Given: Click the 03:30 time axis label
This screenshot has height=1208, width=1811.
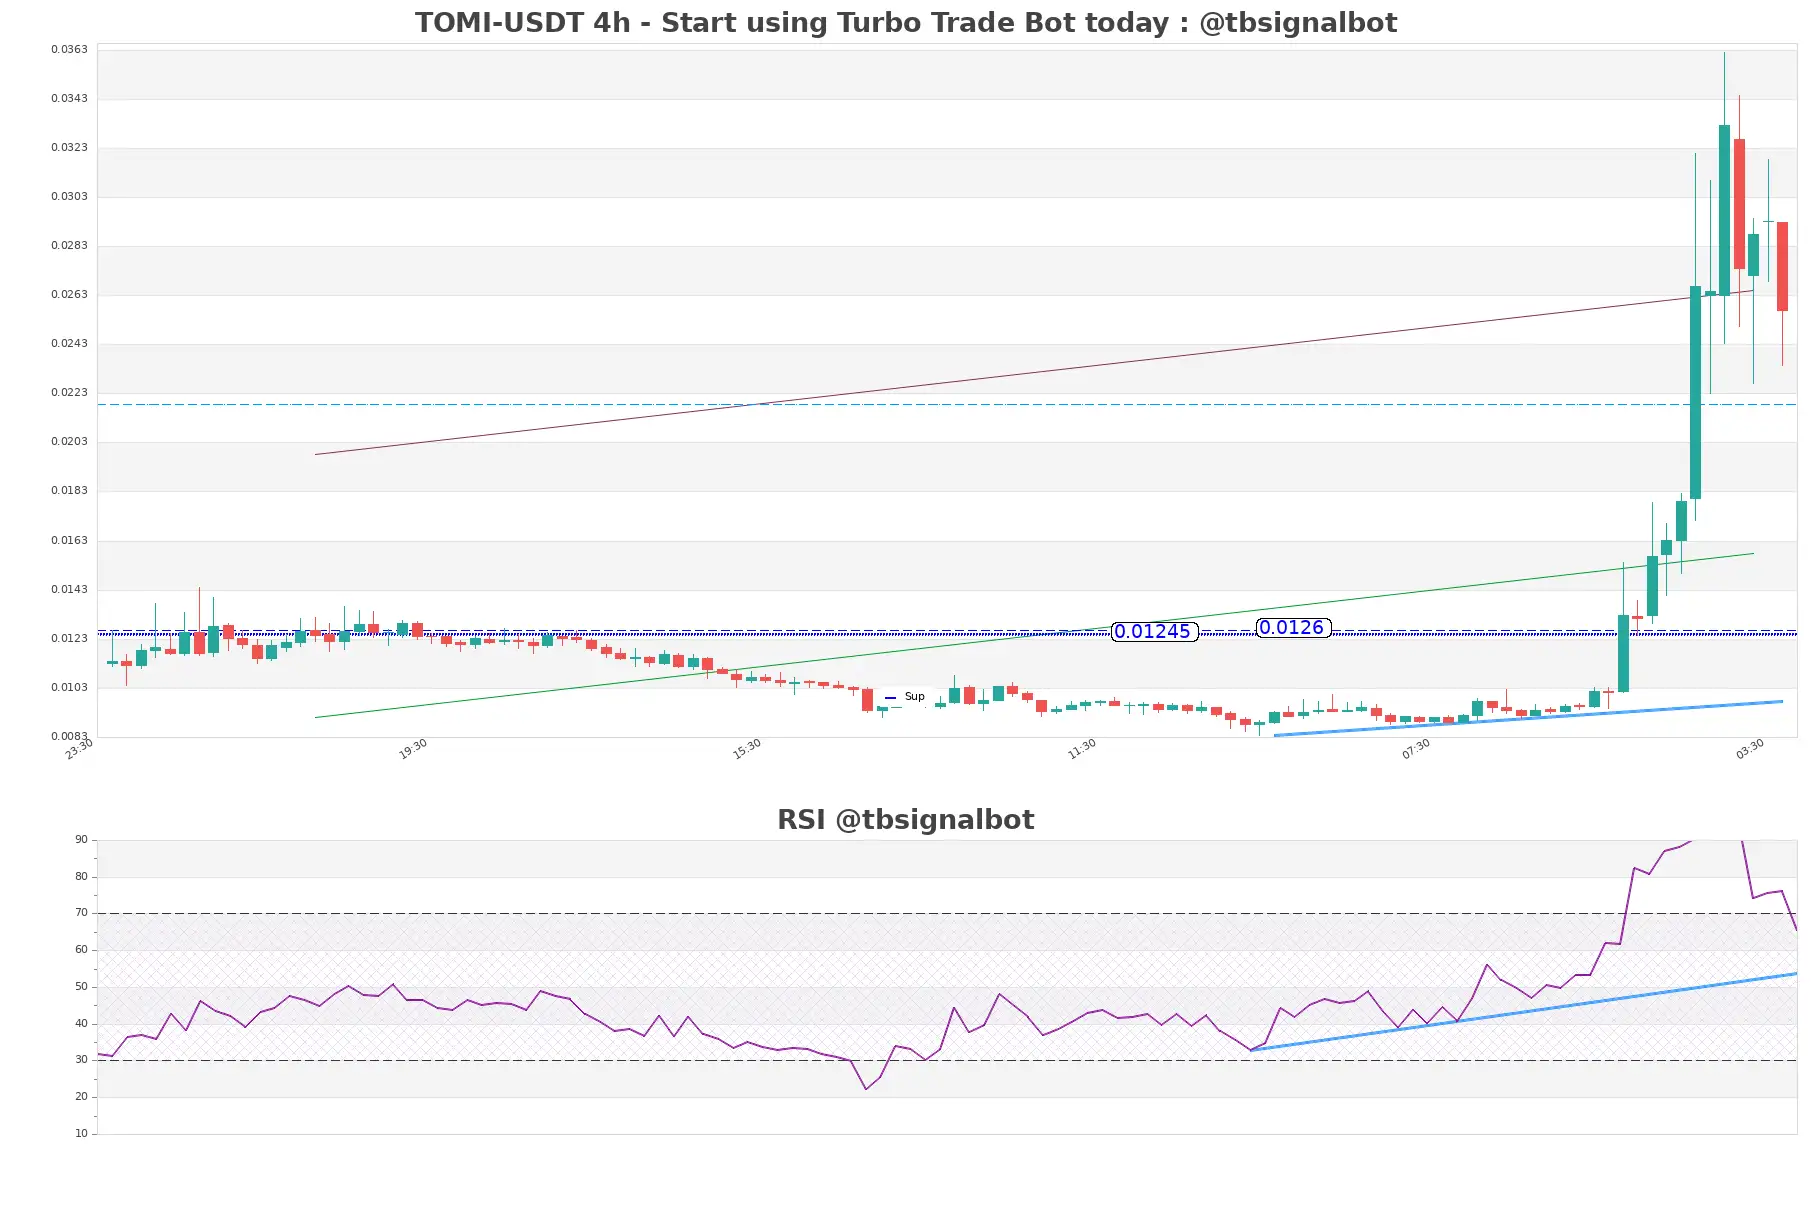Looking at the screenshot, I should click(1750, 749).
